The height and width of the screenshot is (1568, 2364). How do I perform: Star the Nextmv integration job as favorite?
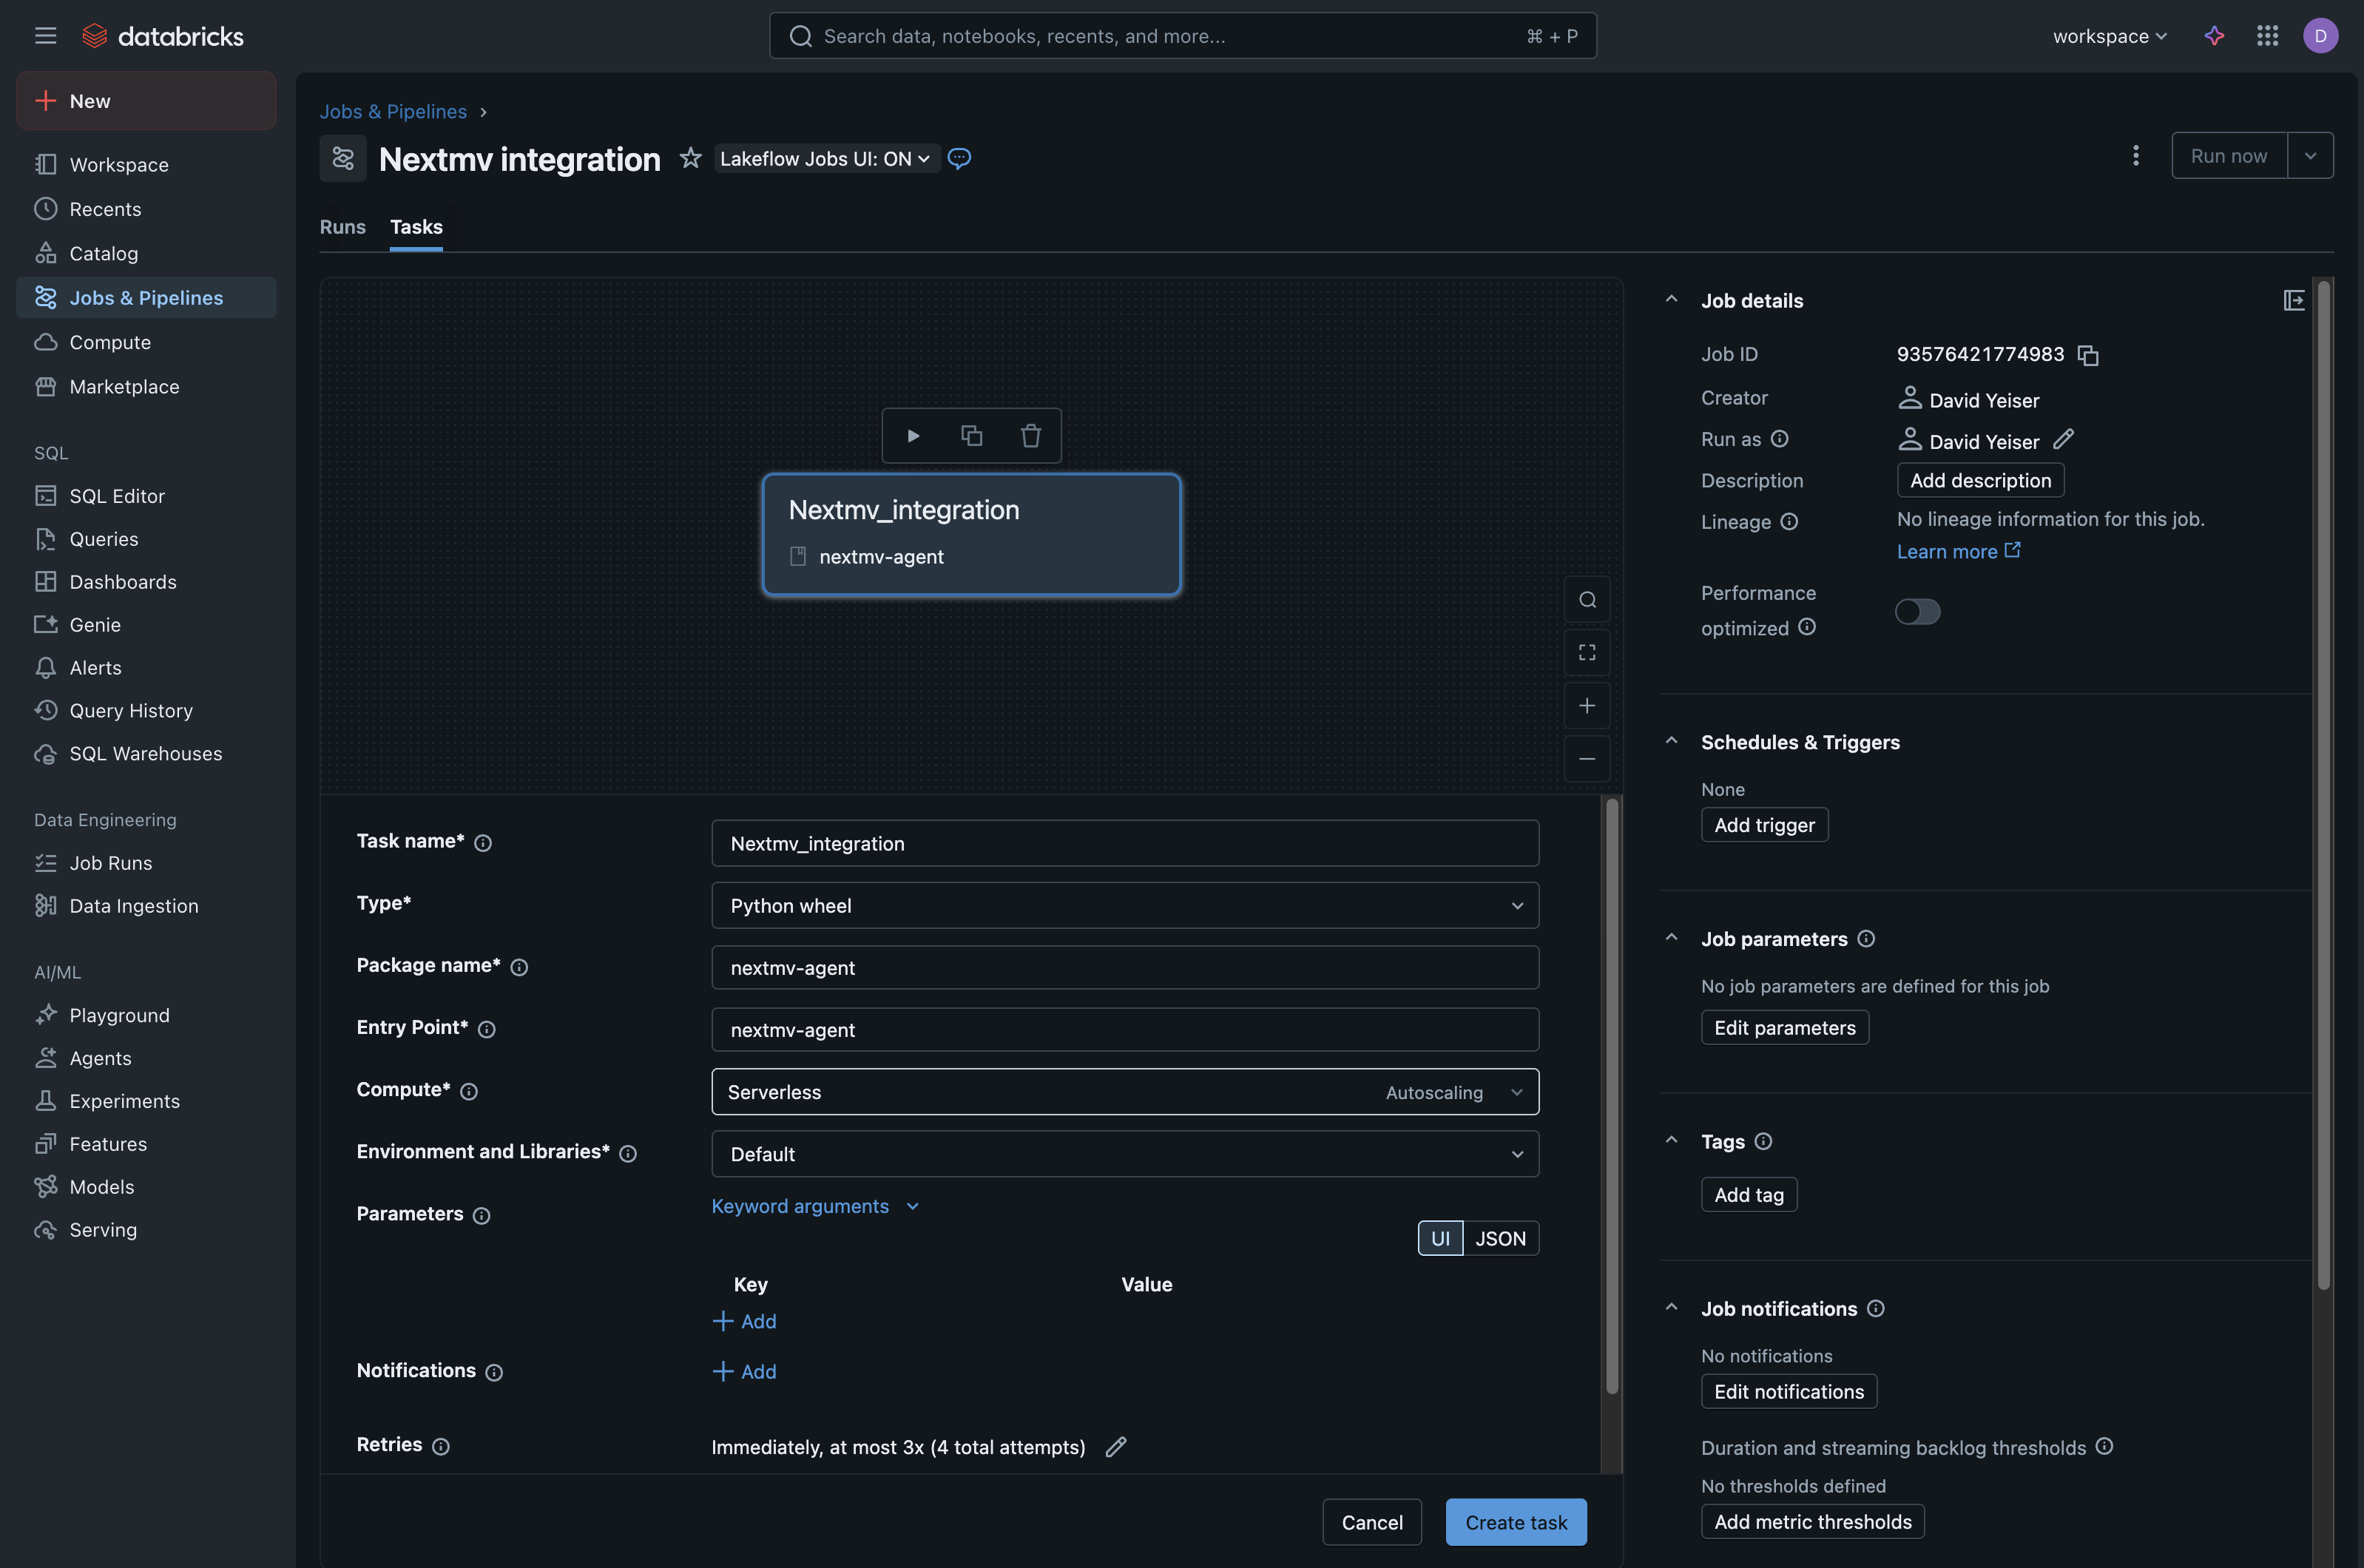[690, 158]
